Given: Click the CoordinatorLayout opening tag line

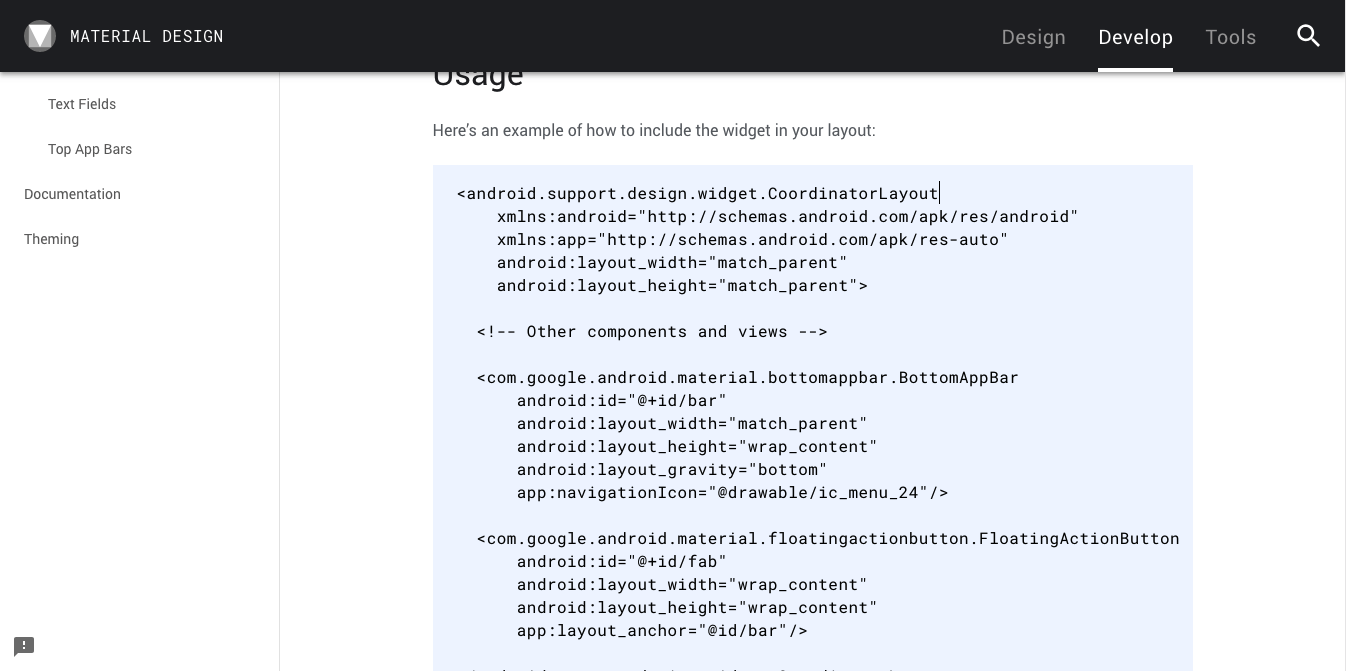Looking at the screenshot, I should [x=697, y=193].
